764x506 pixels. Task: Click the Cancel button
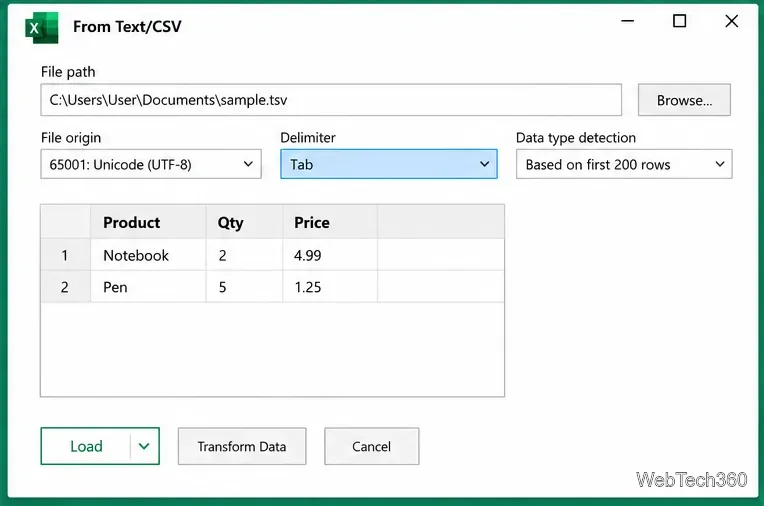click(372, 446)
